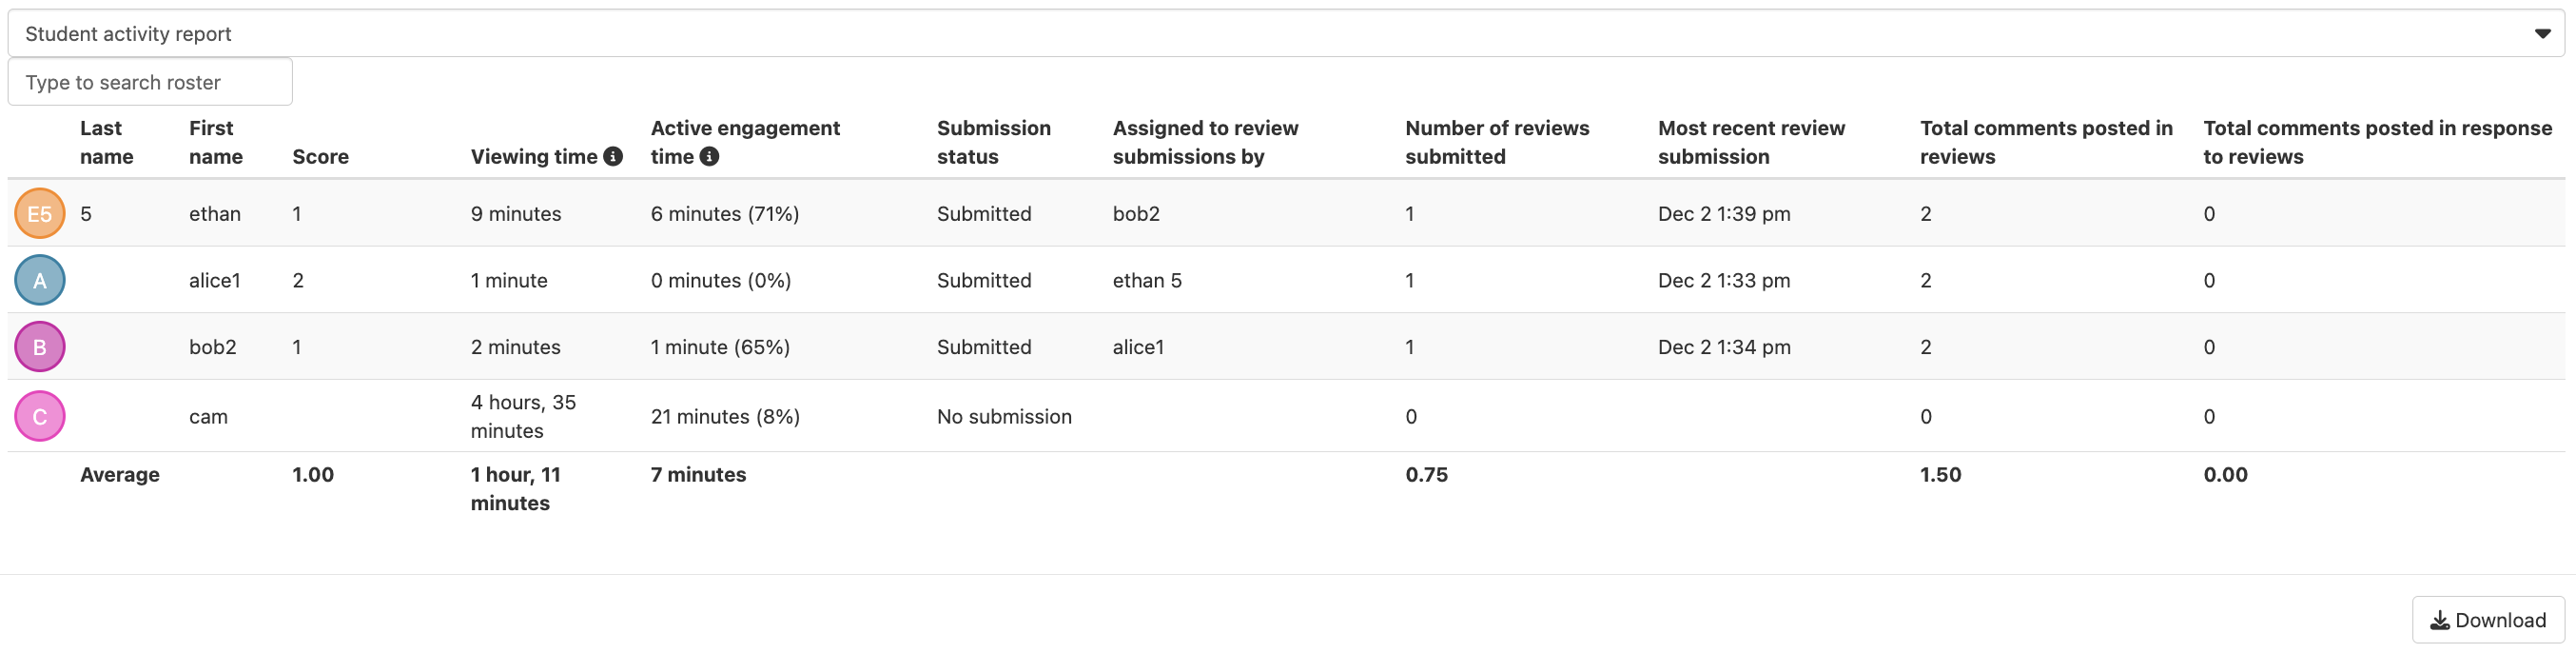Click Number of reviews submitted header
This screenshot has height=653, width=2576.
(x=1496, y=142)
